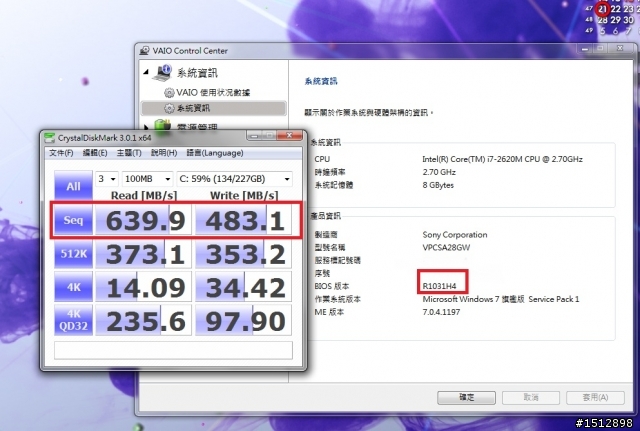Click the laptop icon beside 系統資訊
Viewport: 640px width, 431px height.
pyautogui.click(x=162, y=73)
